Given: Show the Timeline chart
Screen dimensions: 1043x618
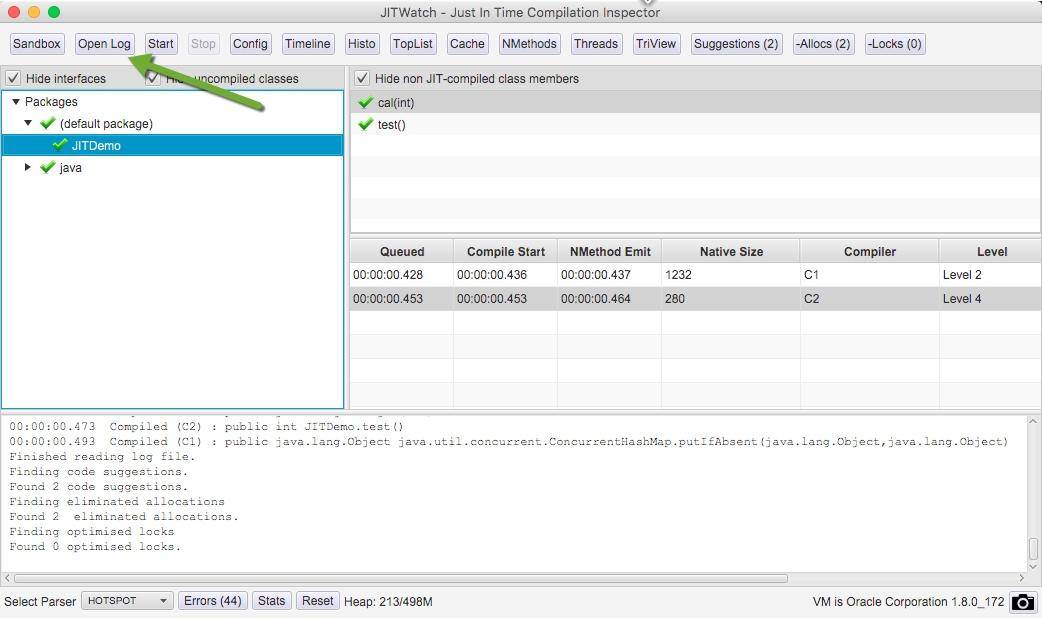Looking at the screenshot, I should pyautogui.click(x=307, y=44).
